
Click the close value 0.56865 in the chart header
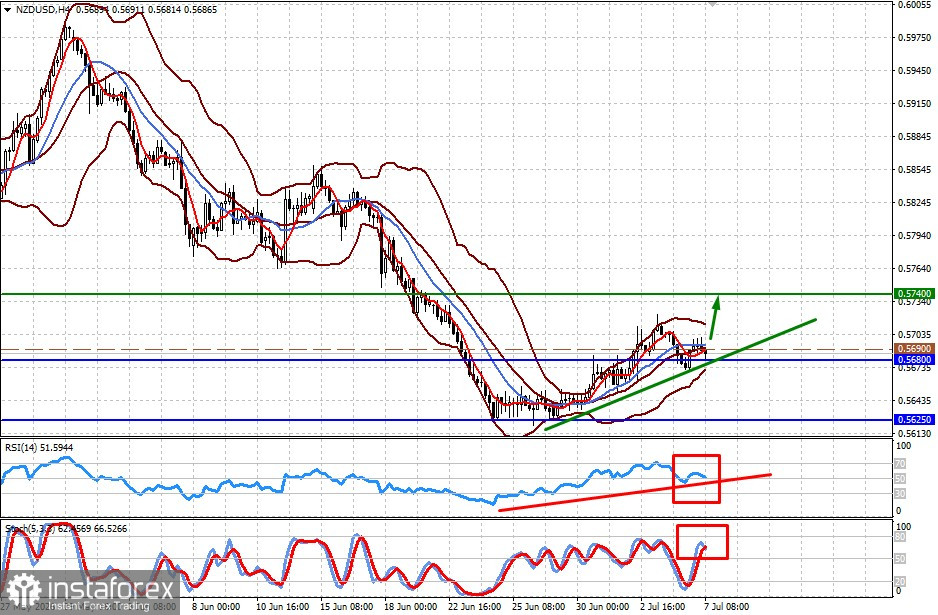200,10
